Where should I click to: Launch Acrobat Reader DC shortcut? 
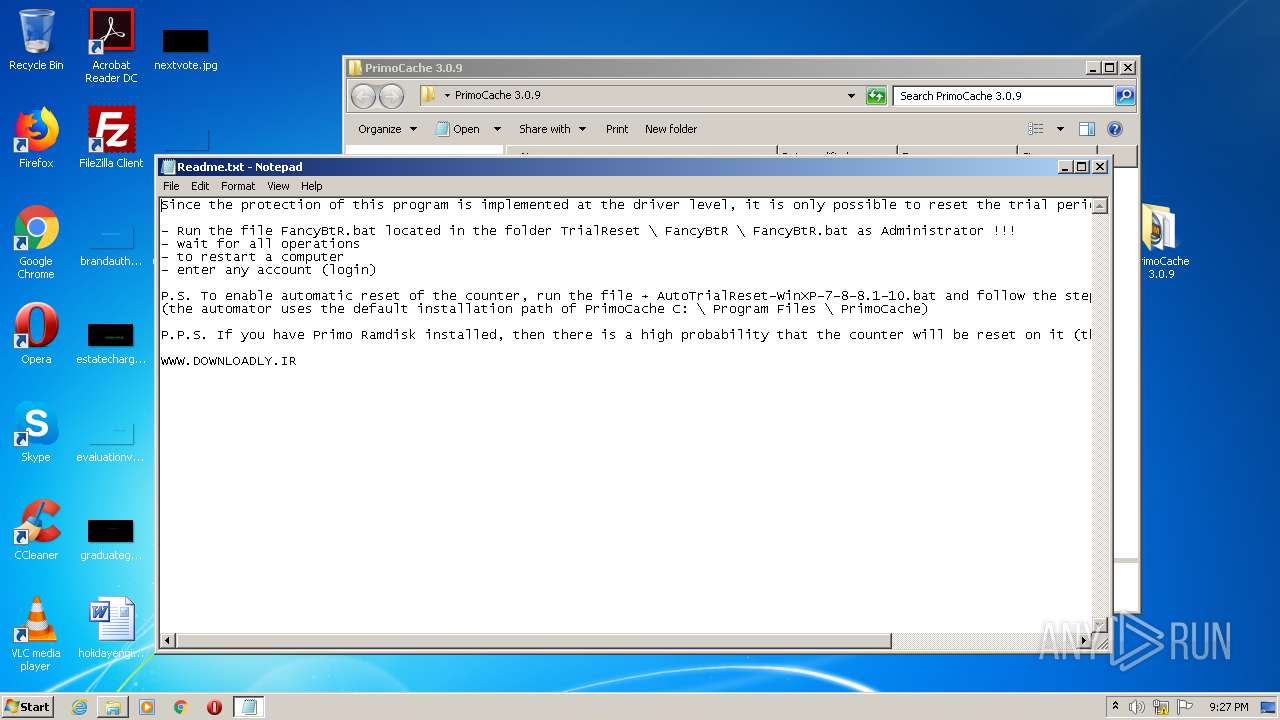tap(111, 46)
